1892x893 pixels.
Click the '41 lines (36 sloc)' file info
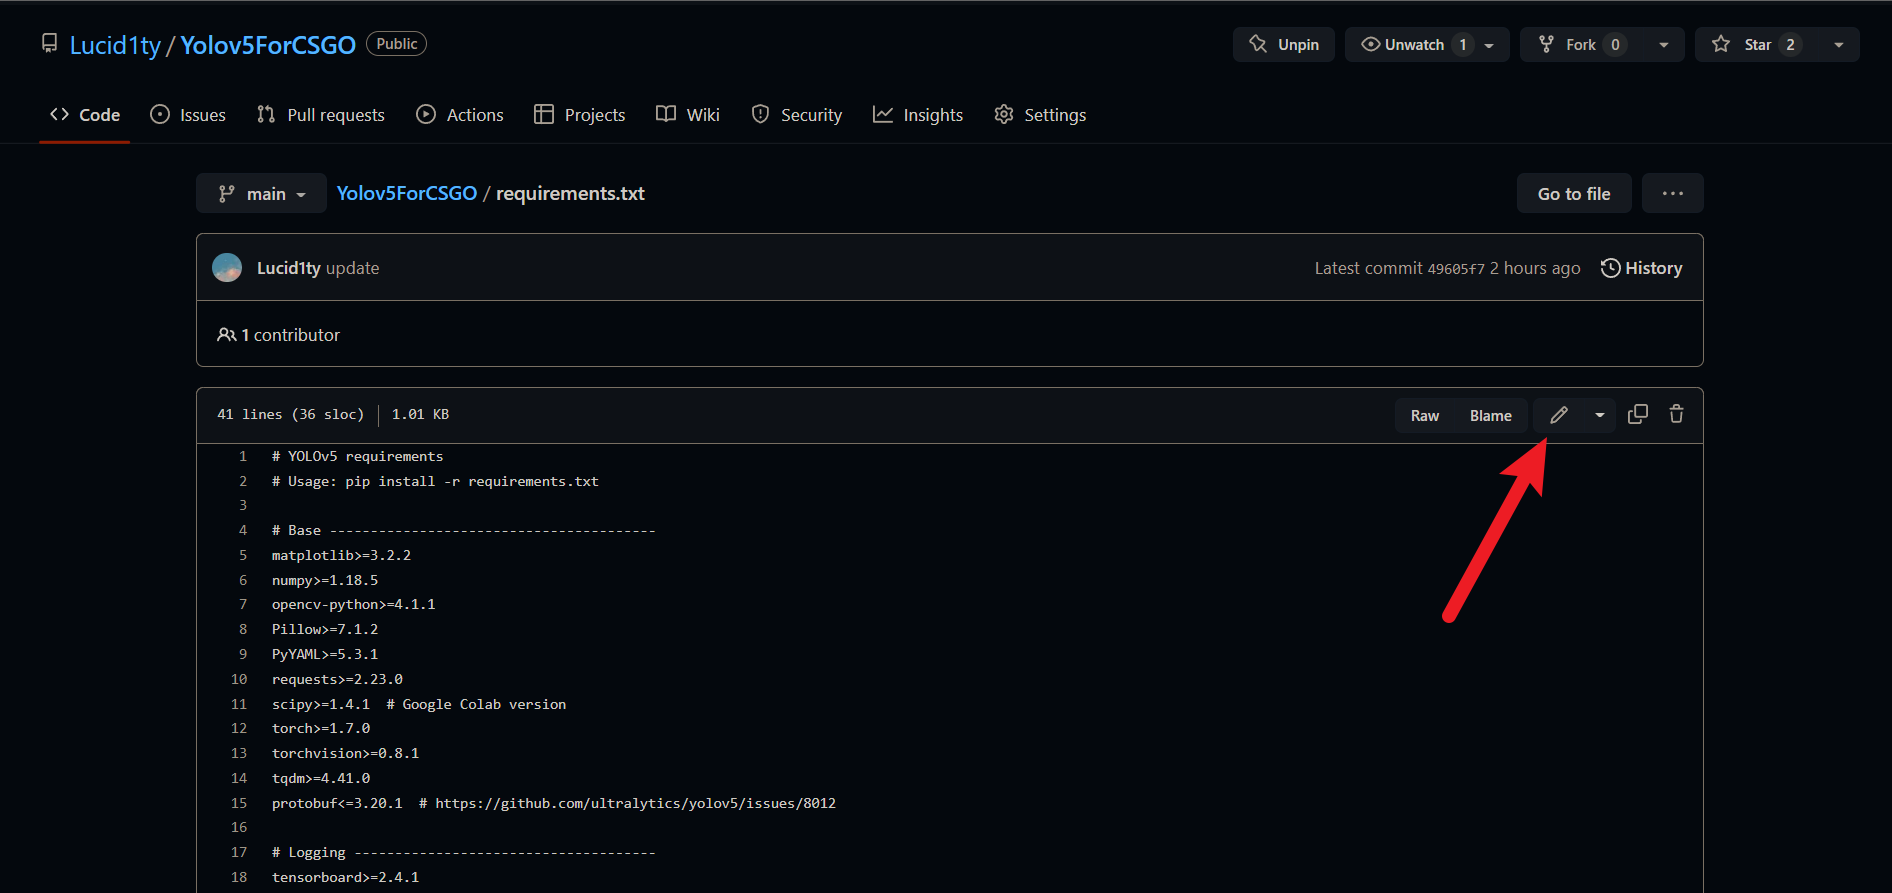291,414
